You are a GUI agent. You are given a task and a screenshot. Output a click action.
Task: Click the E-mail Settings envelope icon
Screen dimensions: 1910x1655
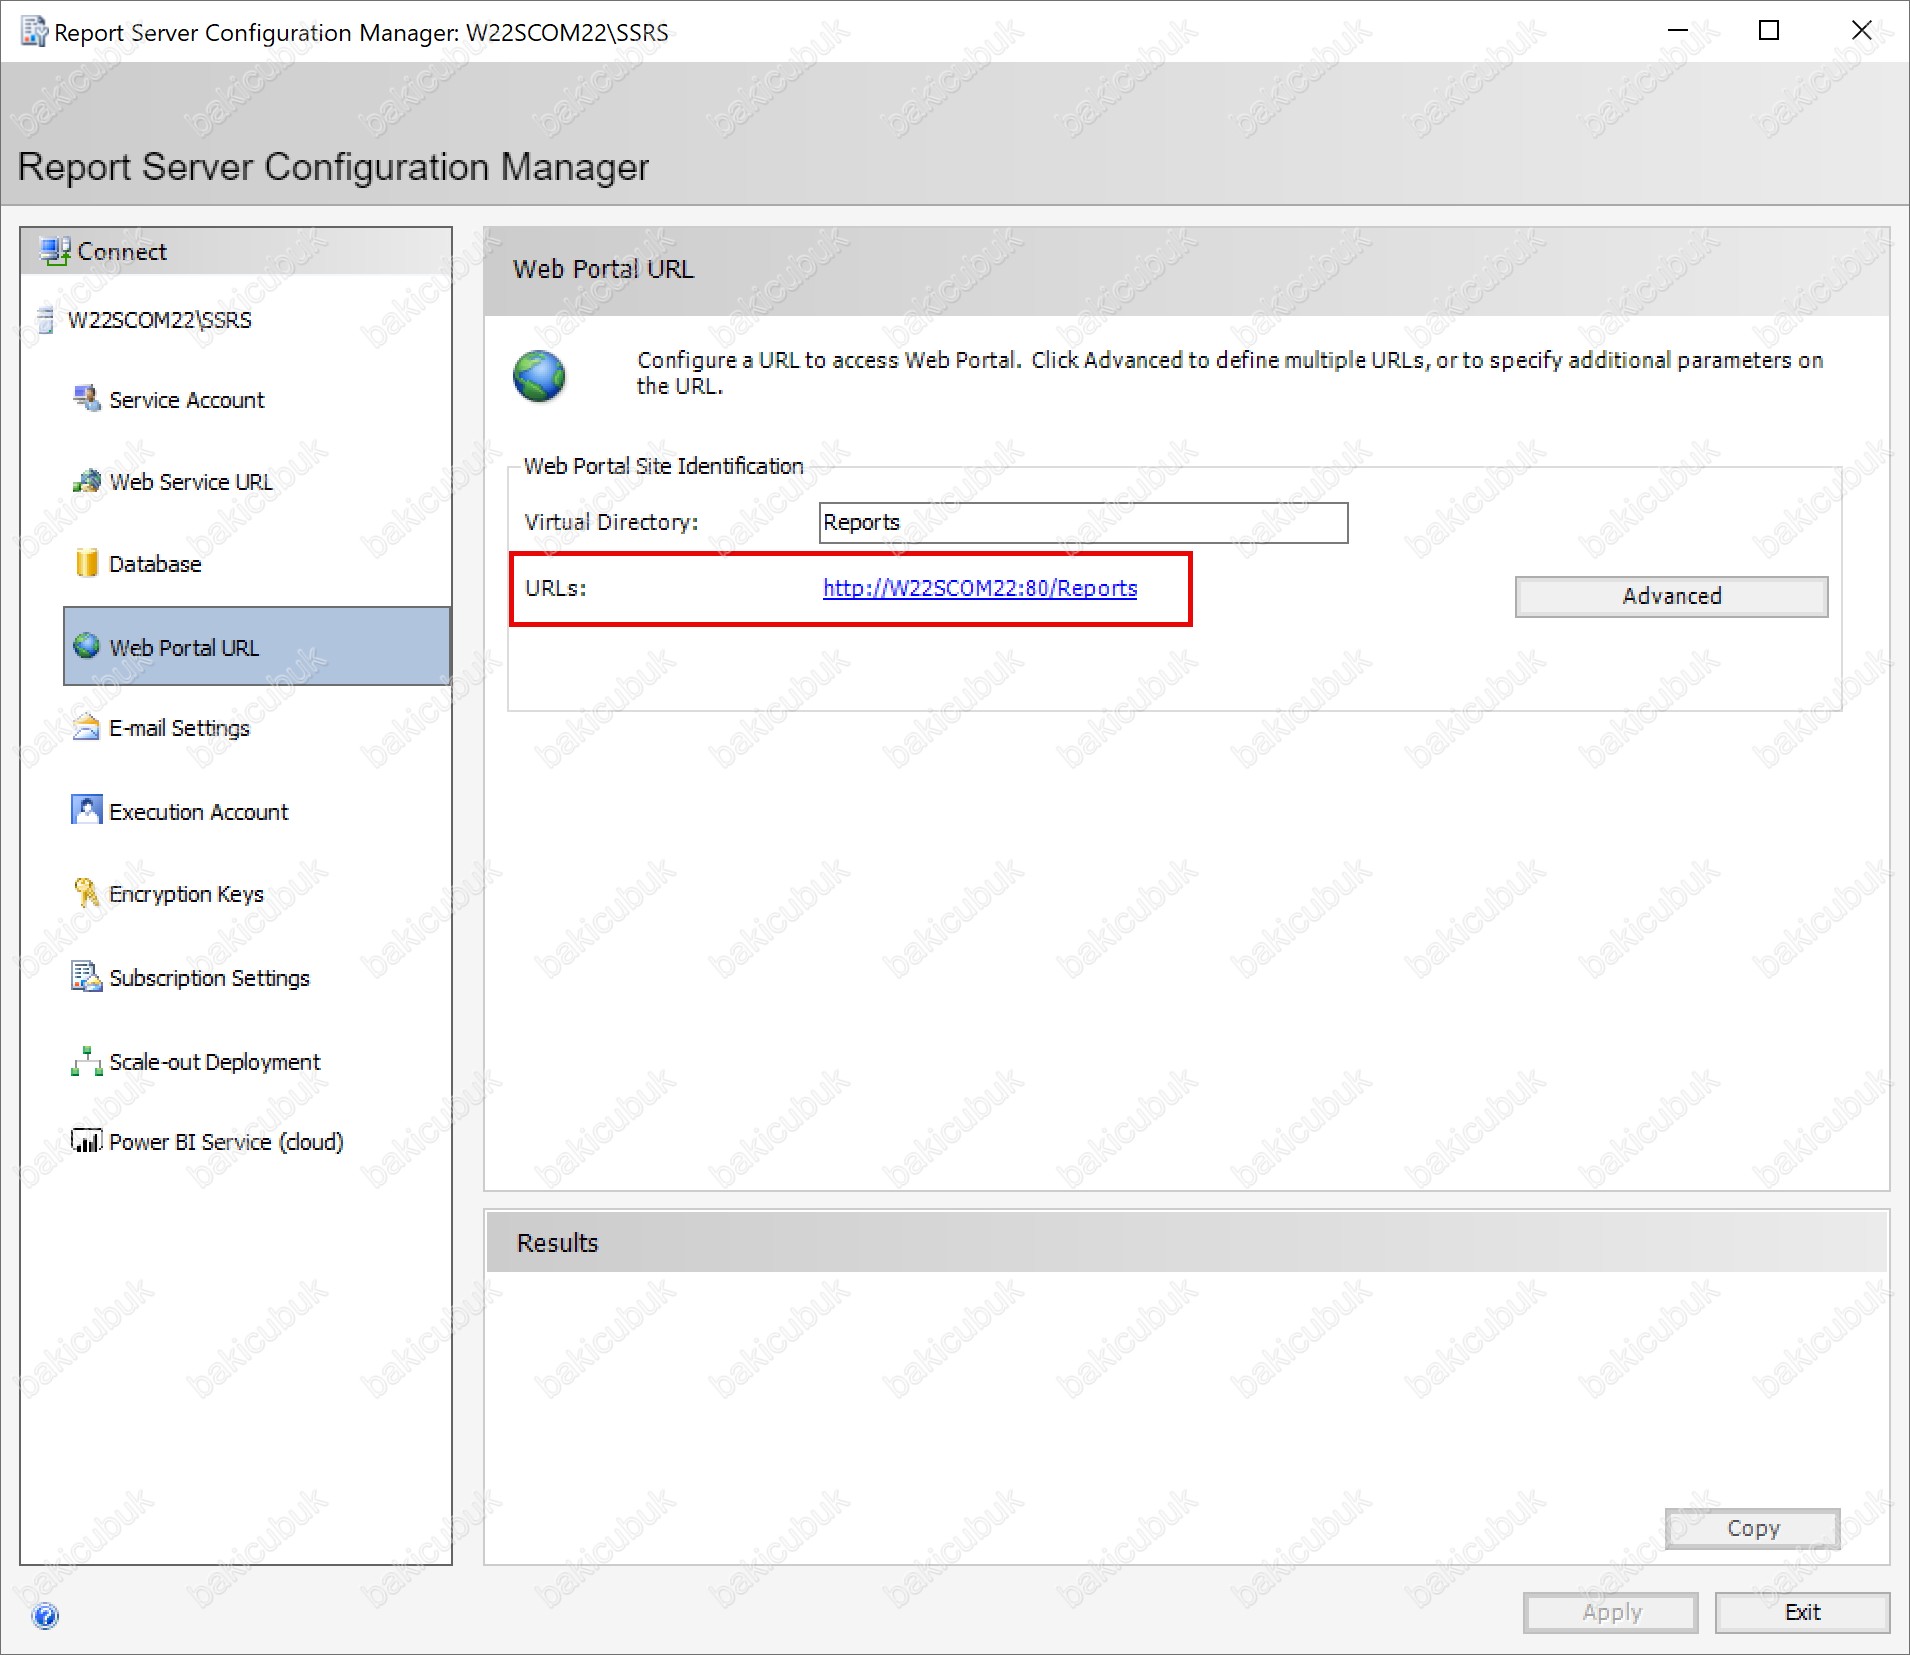[x=87, y=727]
